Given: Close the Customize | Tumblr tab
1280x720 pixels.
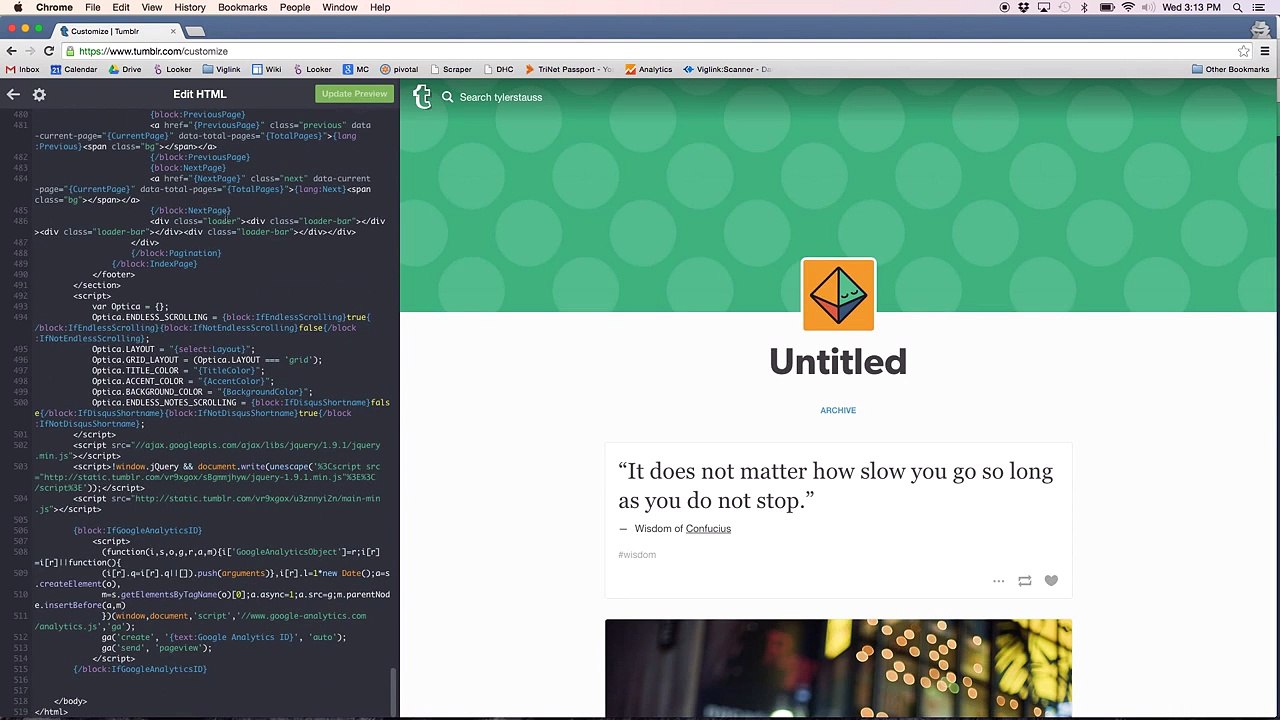Looking at the screenshot, I should [x=172, y=31].
